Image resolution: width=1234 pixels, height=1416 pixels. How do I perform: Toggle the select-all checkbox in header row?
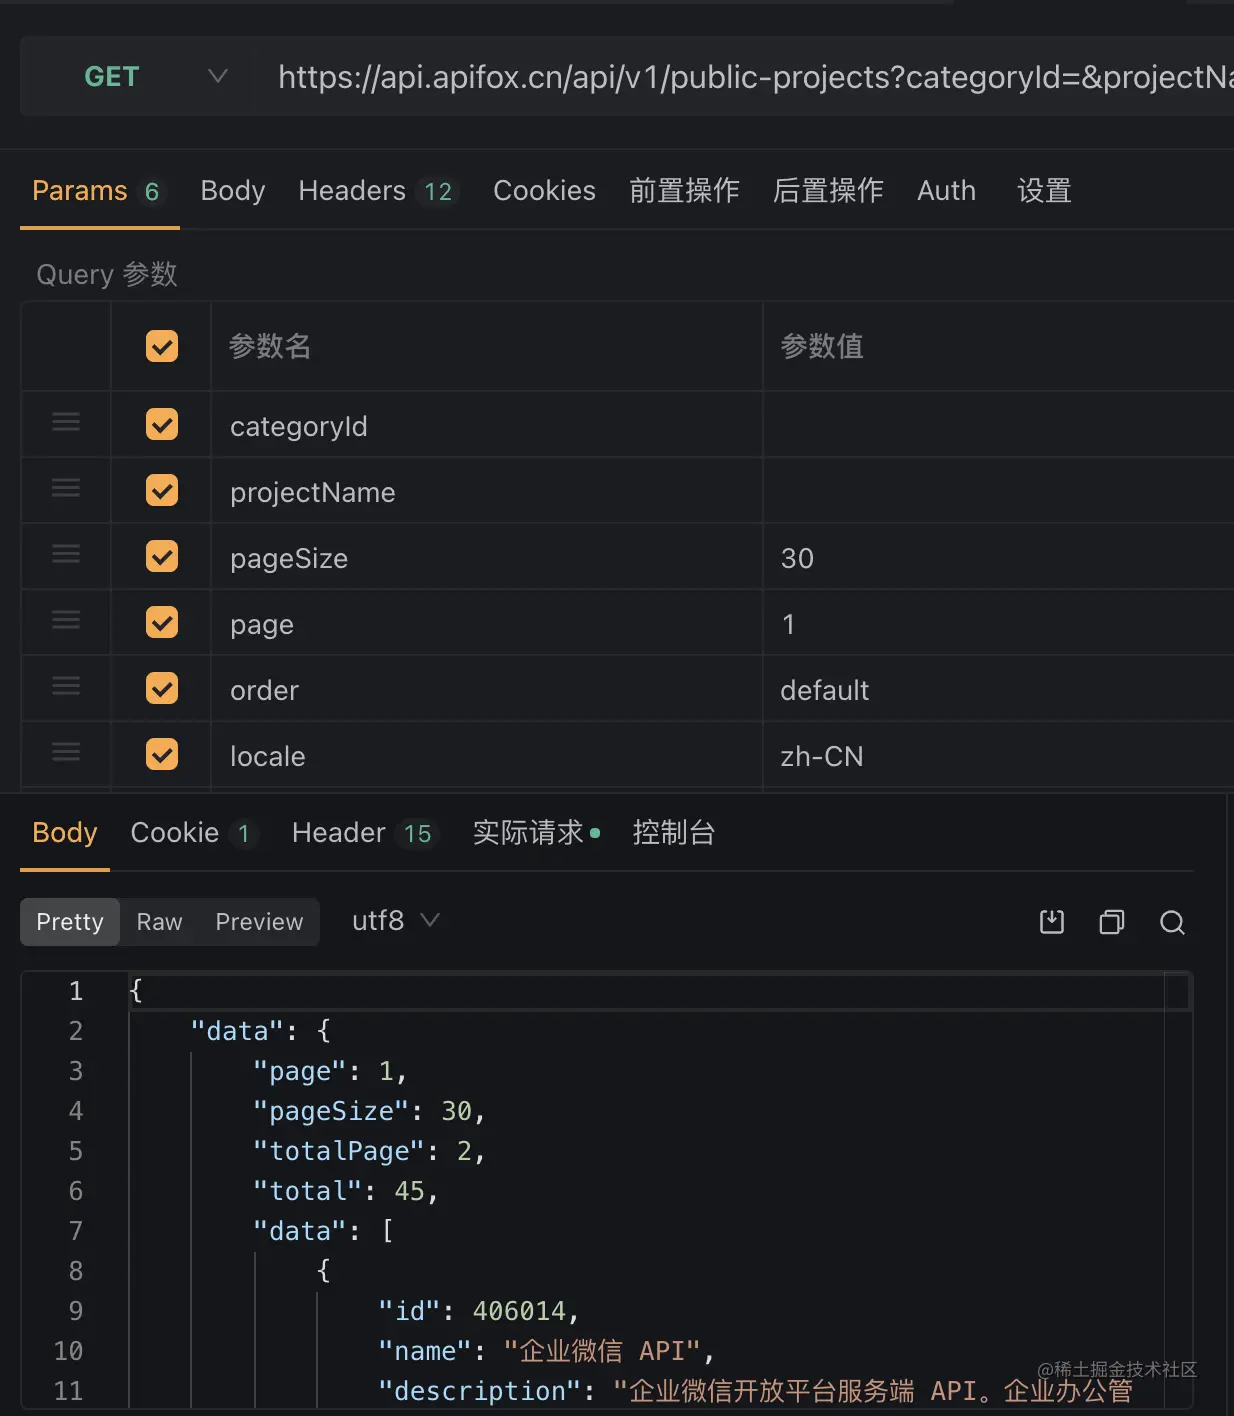tap(160, 346)
